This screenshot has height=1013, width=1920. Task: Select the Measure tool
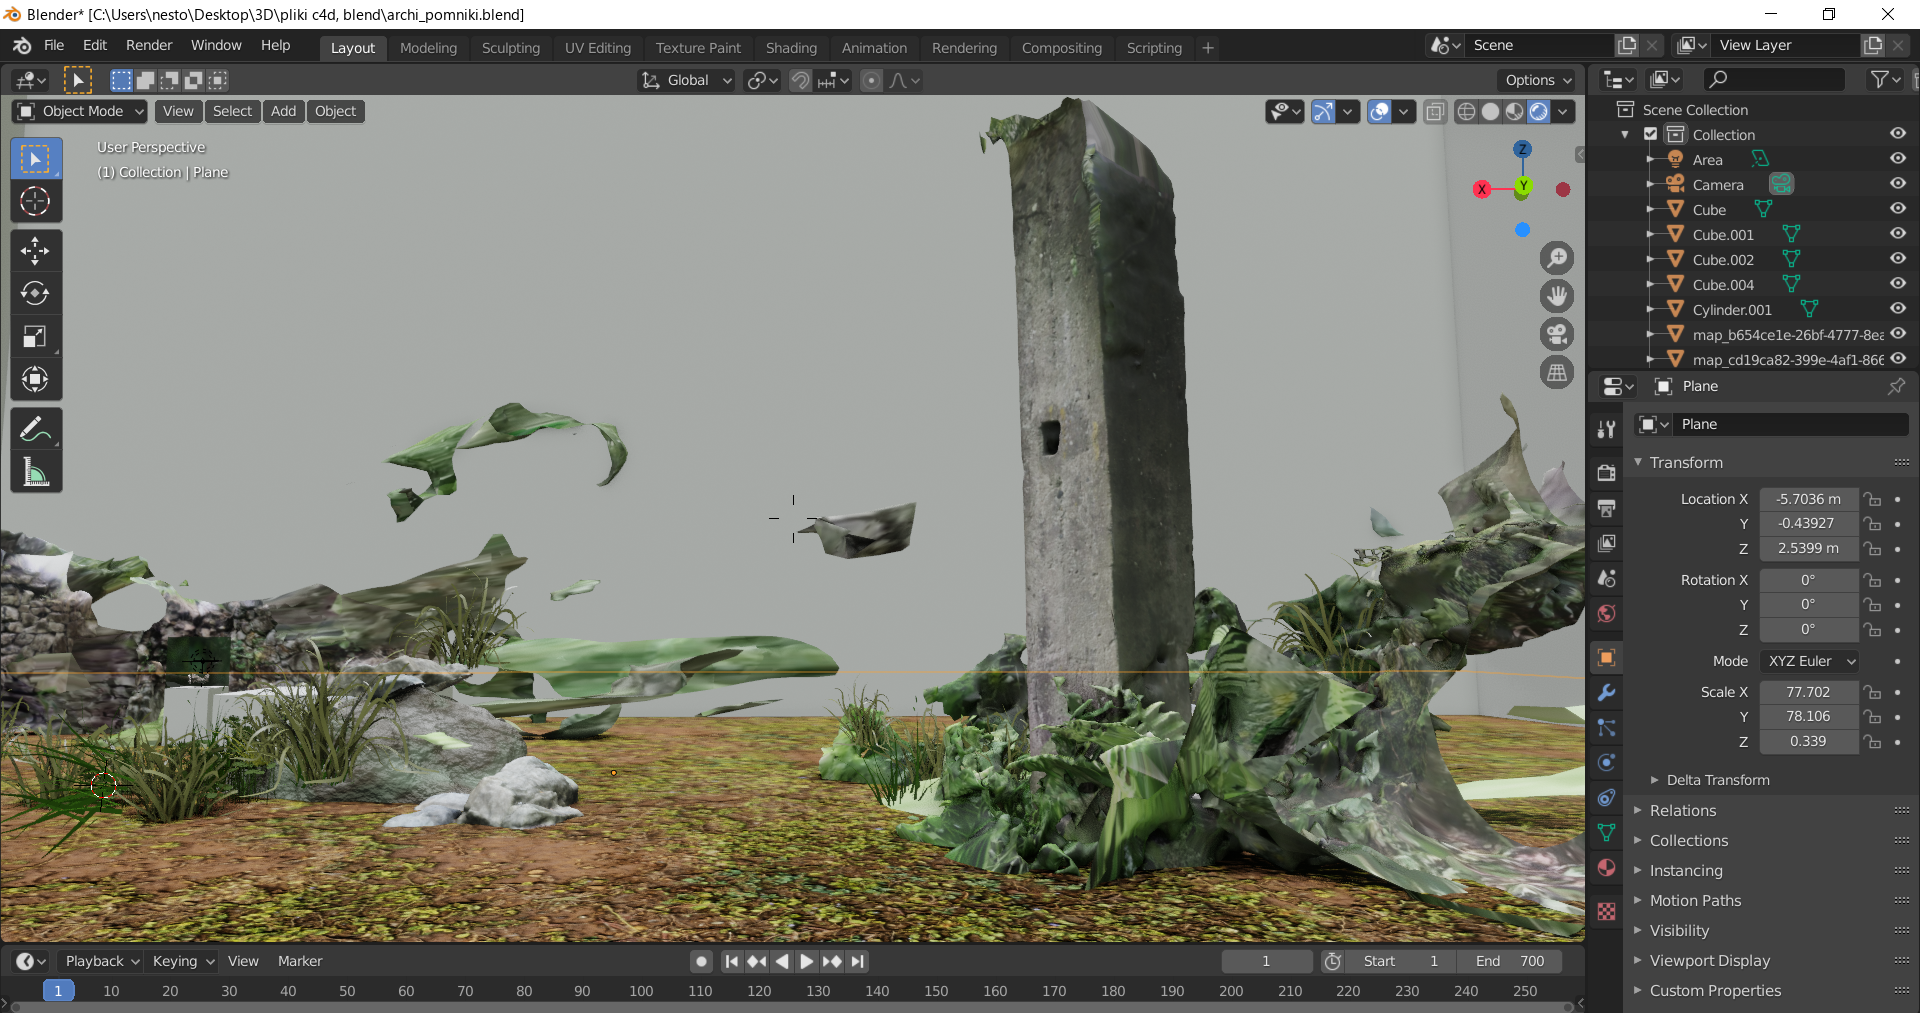click(x=35, y=473)
